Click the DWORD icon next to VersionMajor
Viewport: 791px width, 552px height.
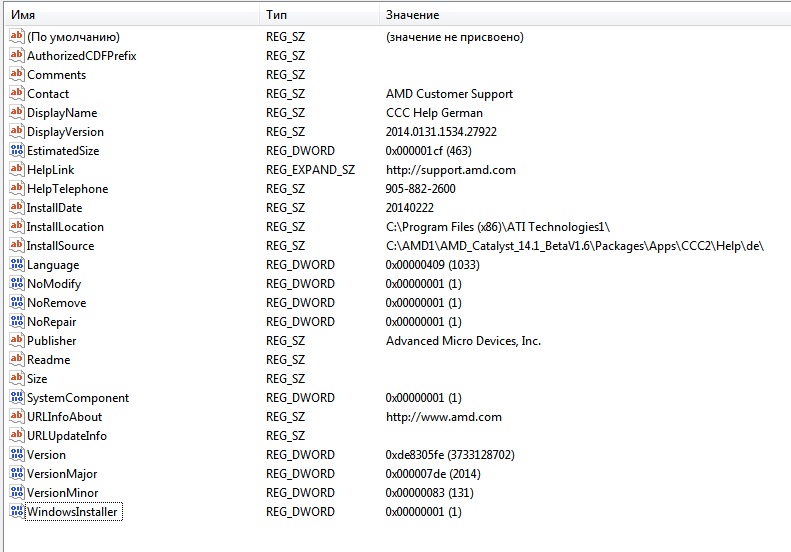click(x=16, y=474)
